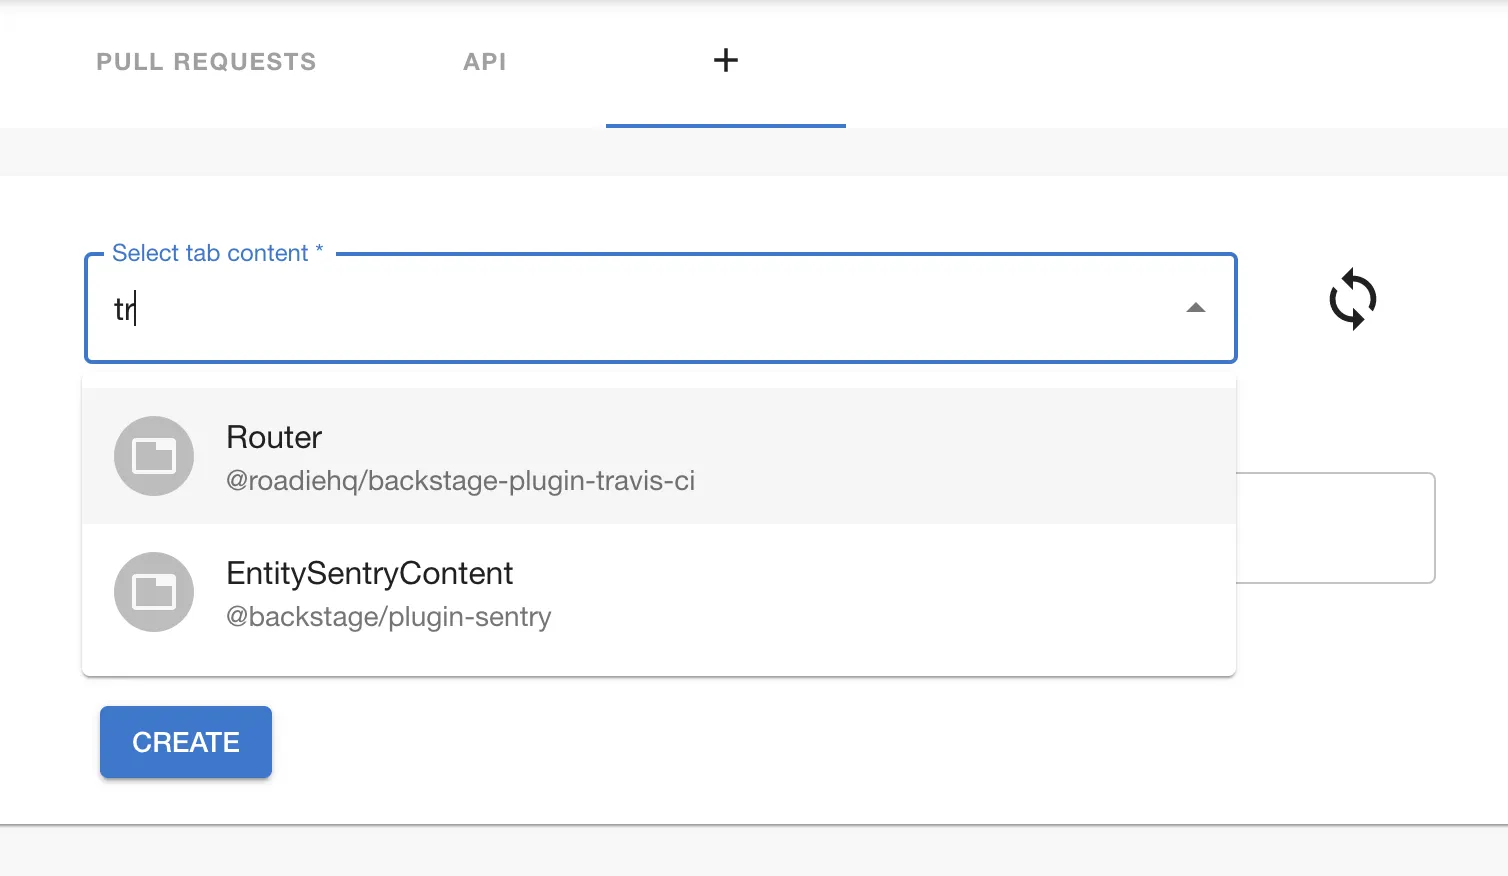This screenshot has height=876, width=1508.
Task: Click the folder icon beside EntitySentryContent
Action: [x=154, y=592]
